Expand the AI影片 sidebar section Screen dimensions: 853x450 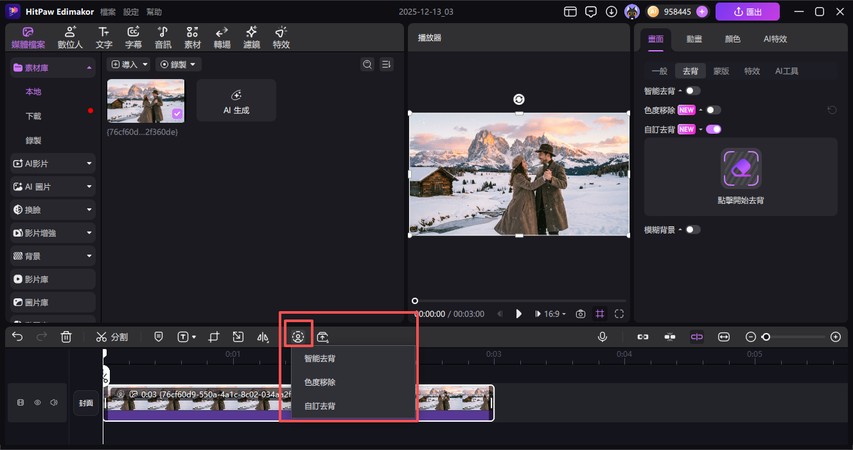click(52, 162)
